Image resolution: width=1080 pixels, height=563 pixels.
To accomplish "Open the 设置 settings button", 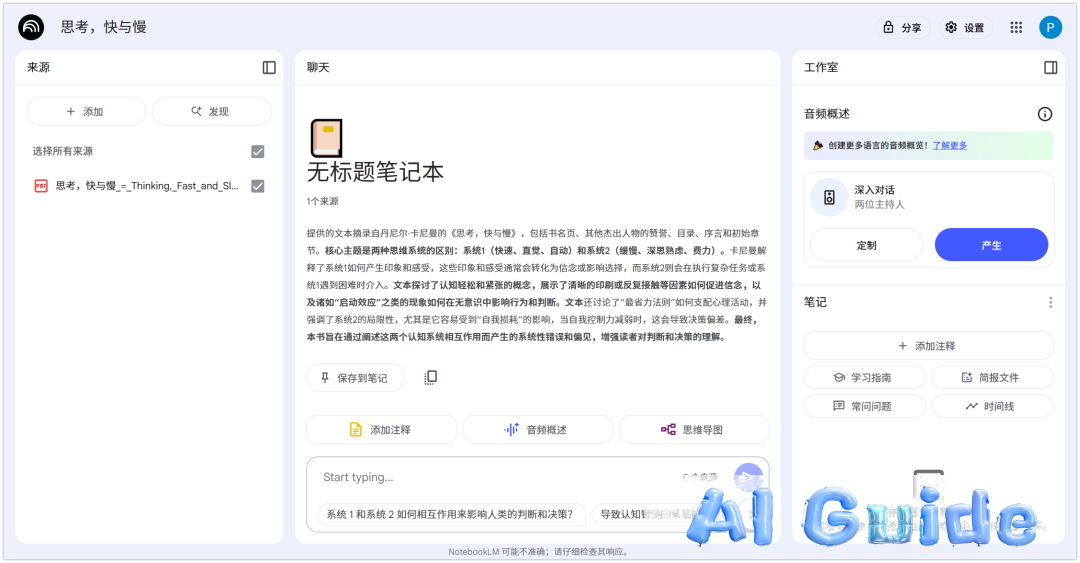I will coord(966,28).
